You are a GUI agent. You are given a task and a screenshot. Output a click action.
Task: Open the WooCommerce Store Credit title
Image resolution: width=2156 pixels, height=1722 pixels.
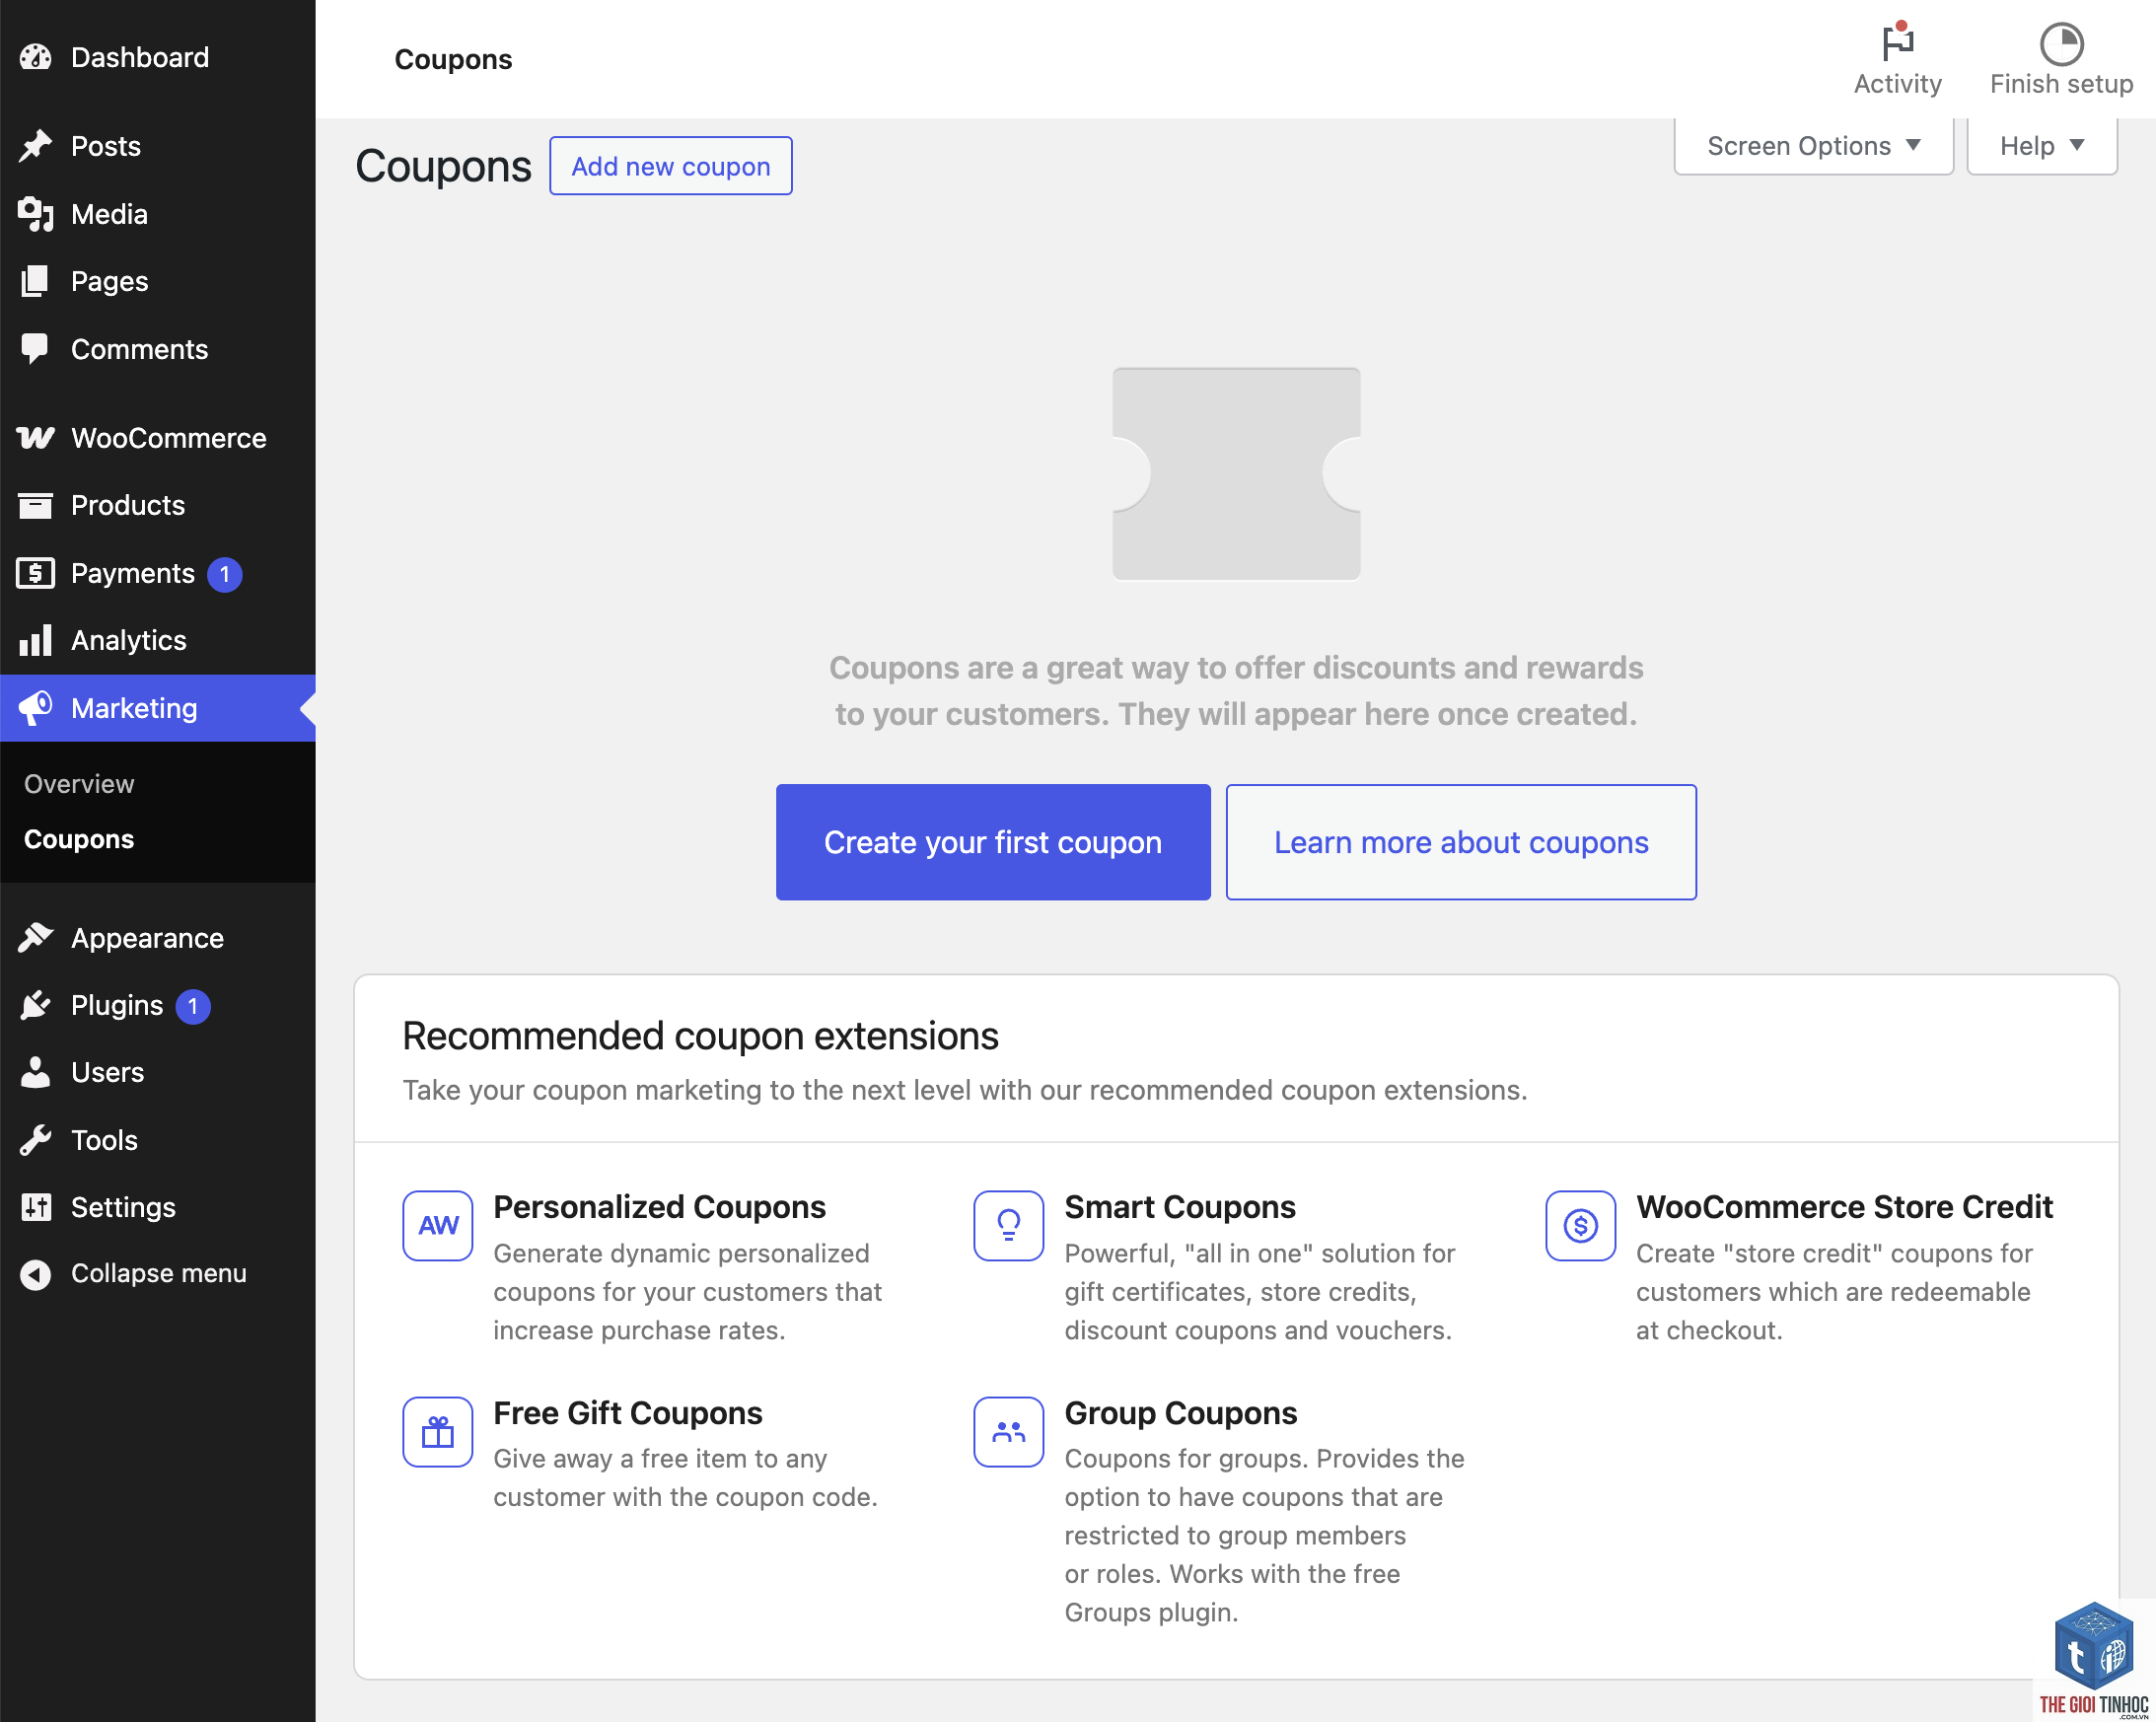[x=1844, y=1207]
